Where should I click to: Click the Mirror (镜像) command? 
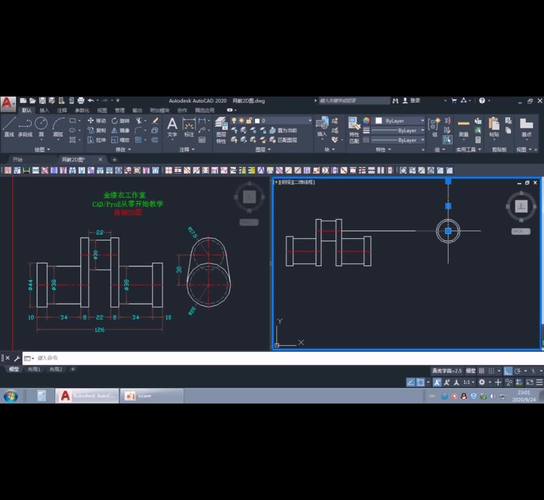(x=121, y=130)
